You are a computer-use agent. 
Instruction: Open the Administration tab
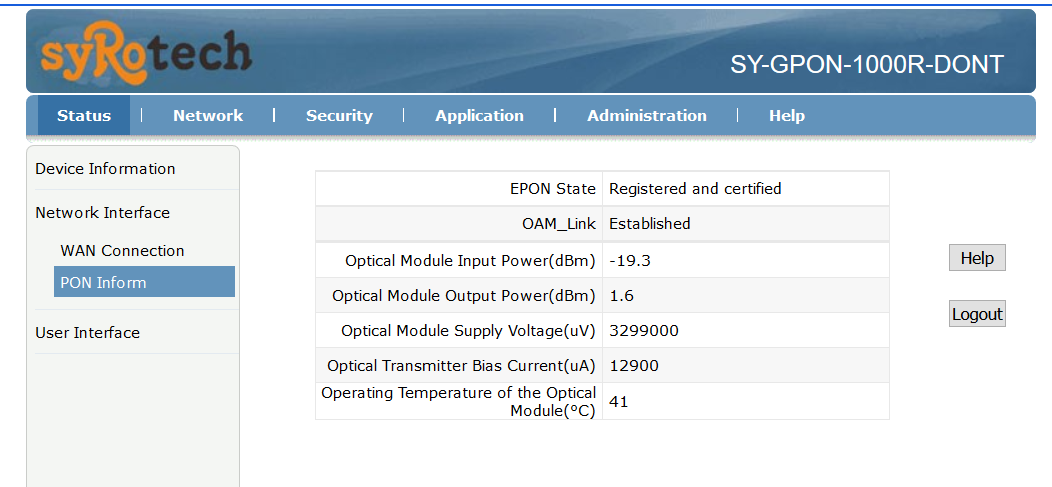tap(647, 116)
